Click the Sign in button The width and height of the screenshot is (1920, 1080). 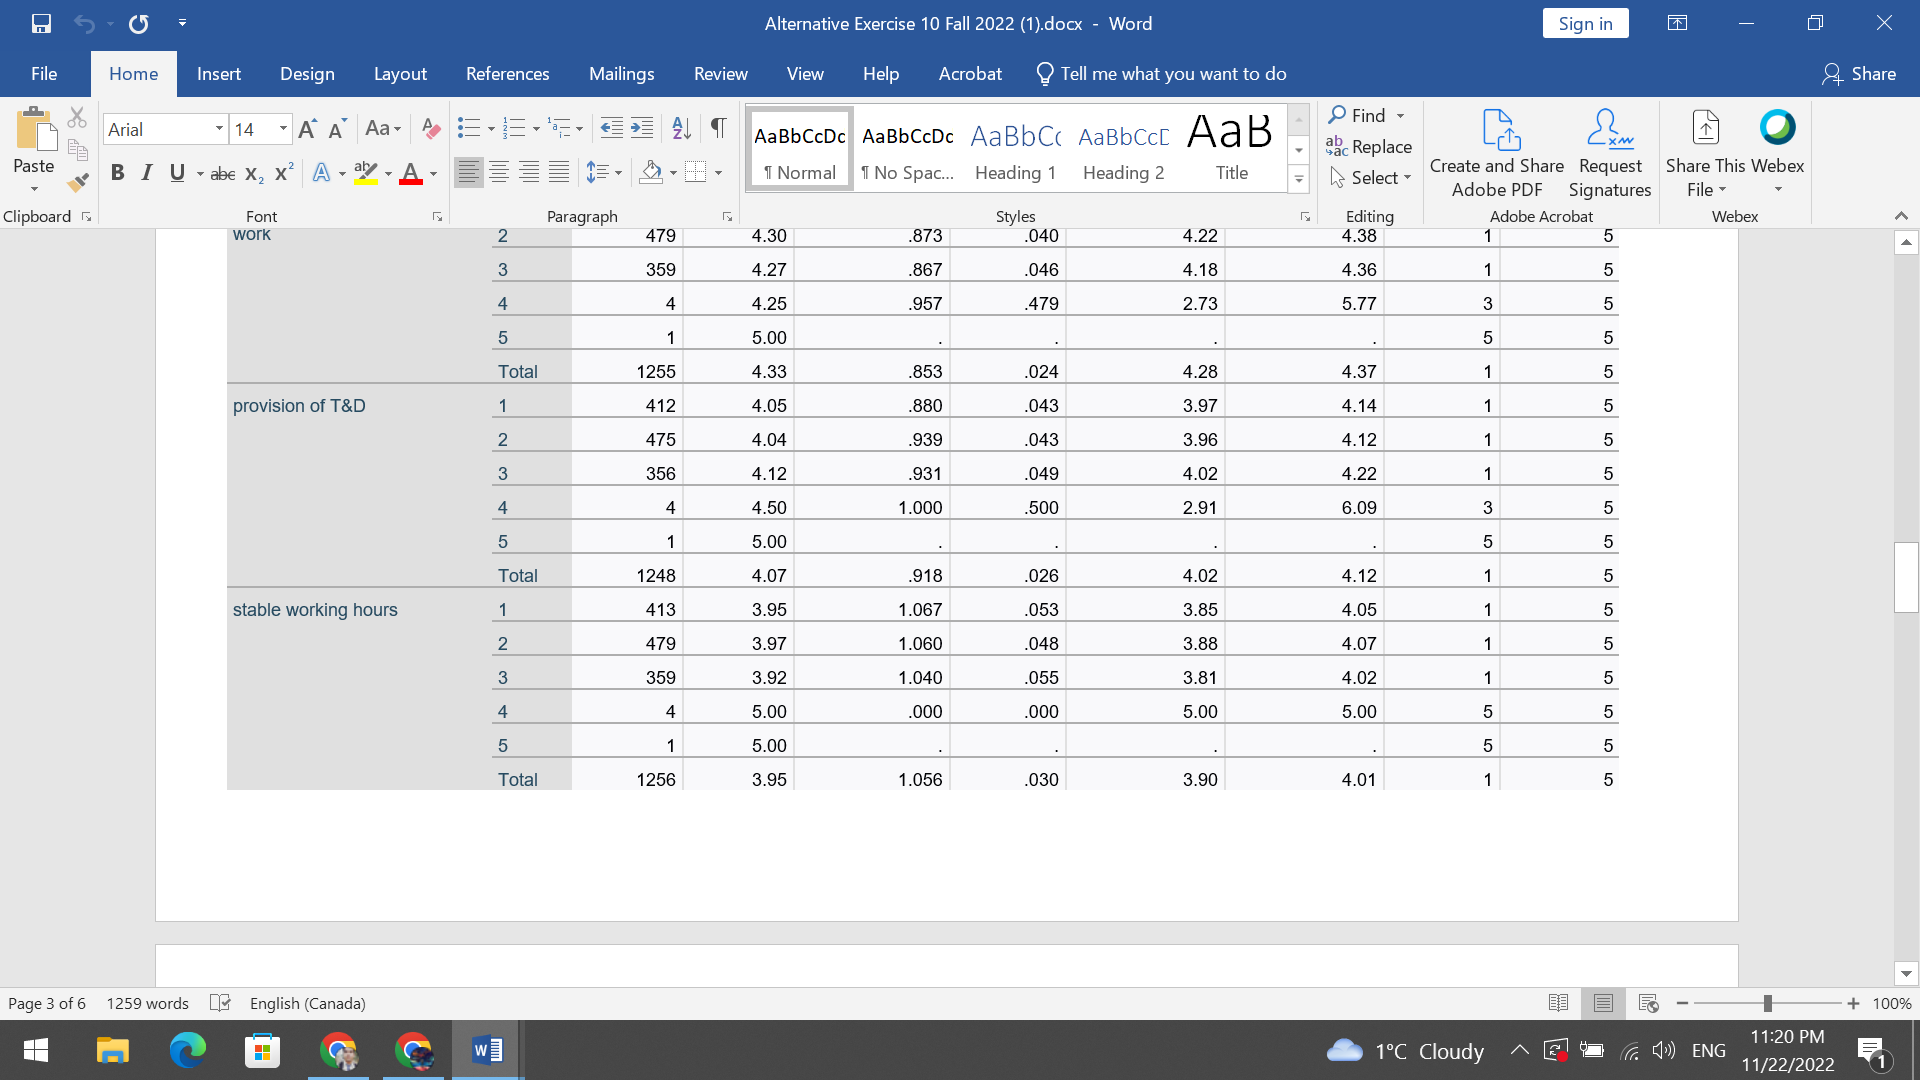click(1585, 24)
